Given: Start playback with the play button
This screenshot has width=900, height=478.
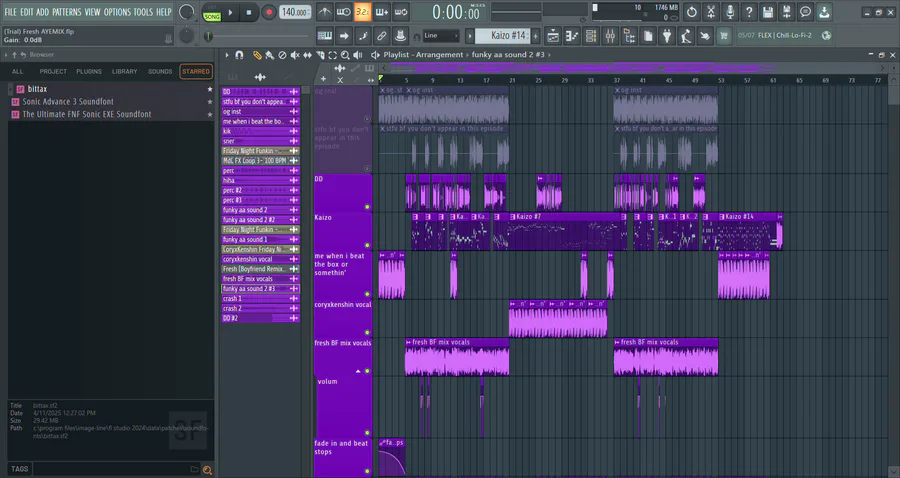Looking at the screenshot, I should pos(230,12).
